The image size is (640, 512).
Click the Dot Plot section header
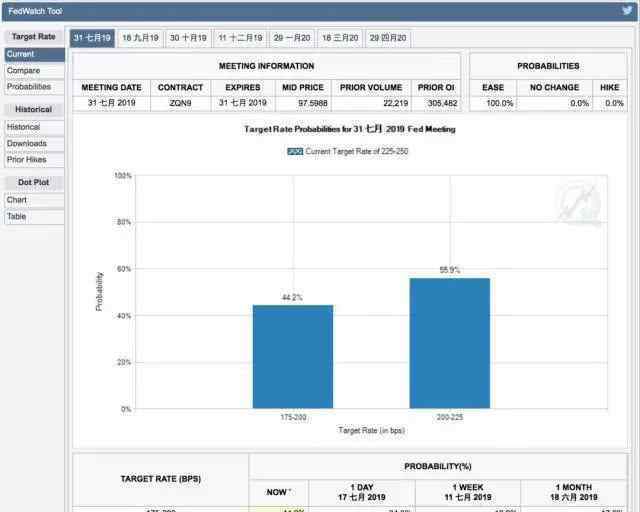(x=33, y=183)
